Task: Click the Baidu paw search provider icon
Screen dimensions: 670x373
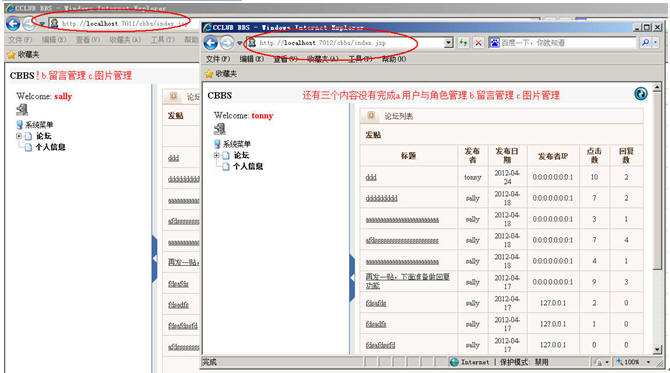Action: click(x=494, y=43)
